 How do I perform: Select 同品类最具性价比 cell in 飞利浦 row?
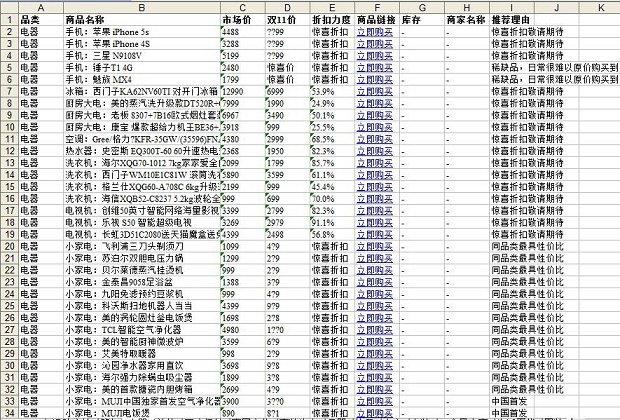click(527, 246)
